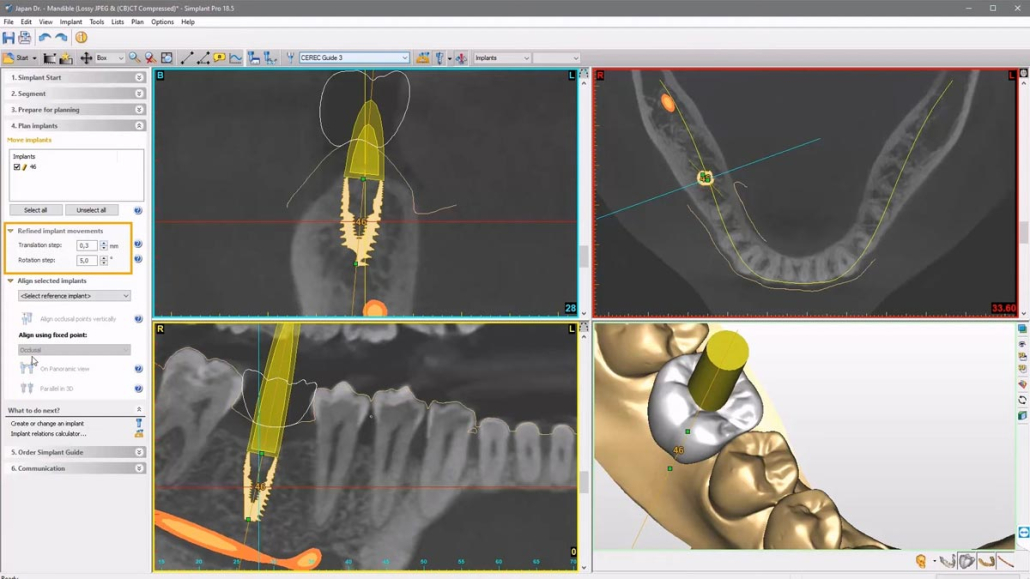Click the Translation step input field
Screen dimensions: 1030x579
86,245
